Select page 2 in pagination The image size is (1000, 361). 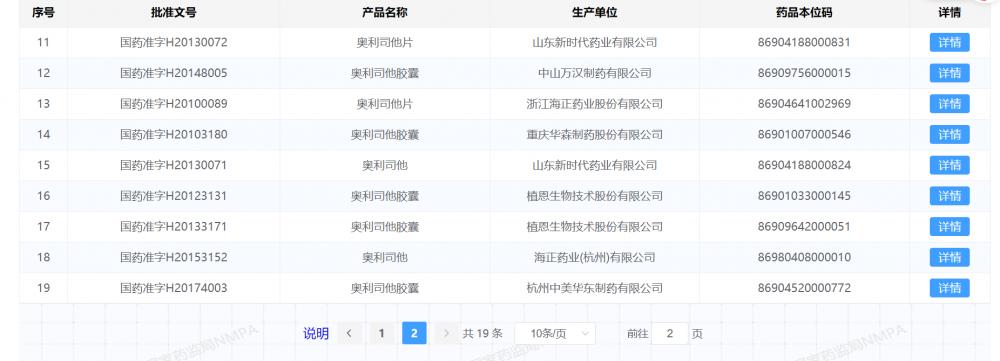[x=414, y=333]
